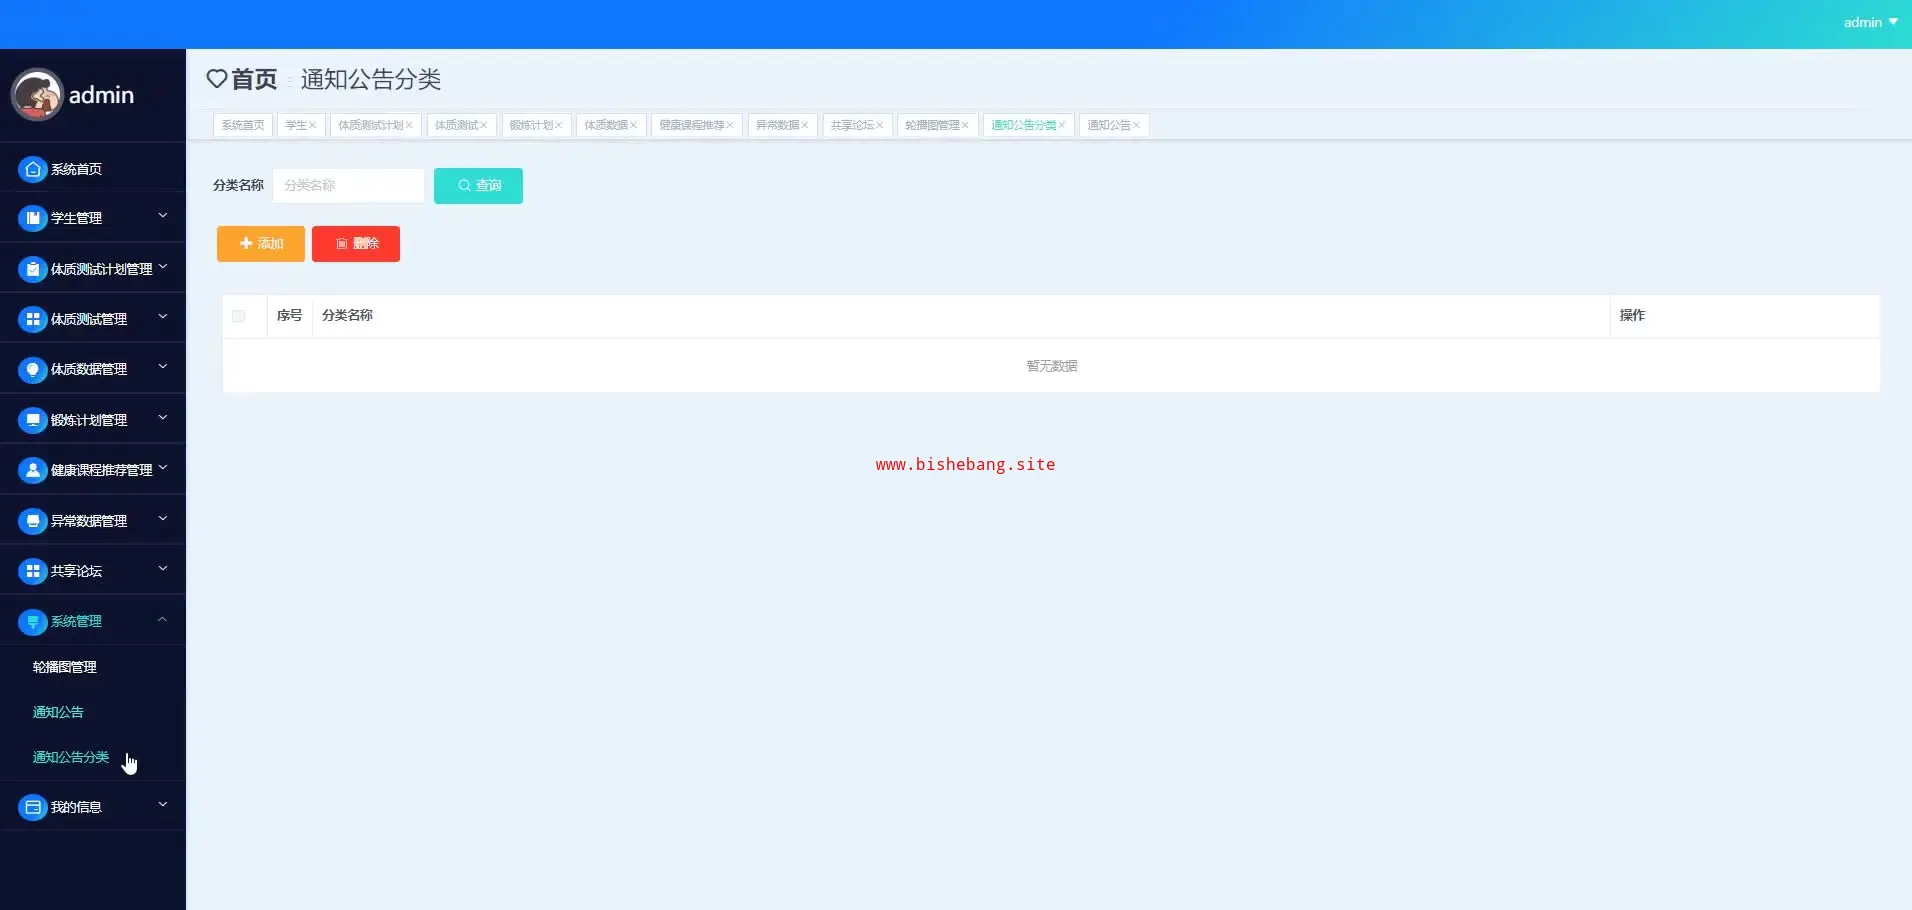The height and width of the screenshot is (910, 1912).
Task: Expand the 共享论坛 menu chevron
Action: click(x=163, y=569)
